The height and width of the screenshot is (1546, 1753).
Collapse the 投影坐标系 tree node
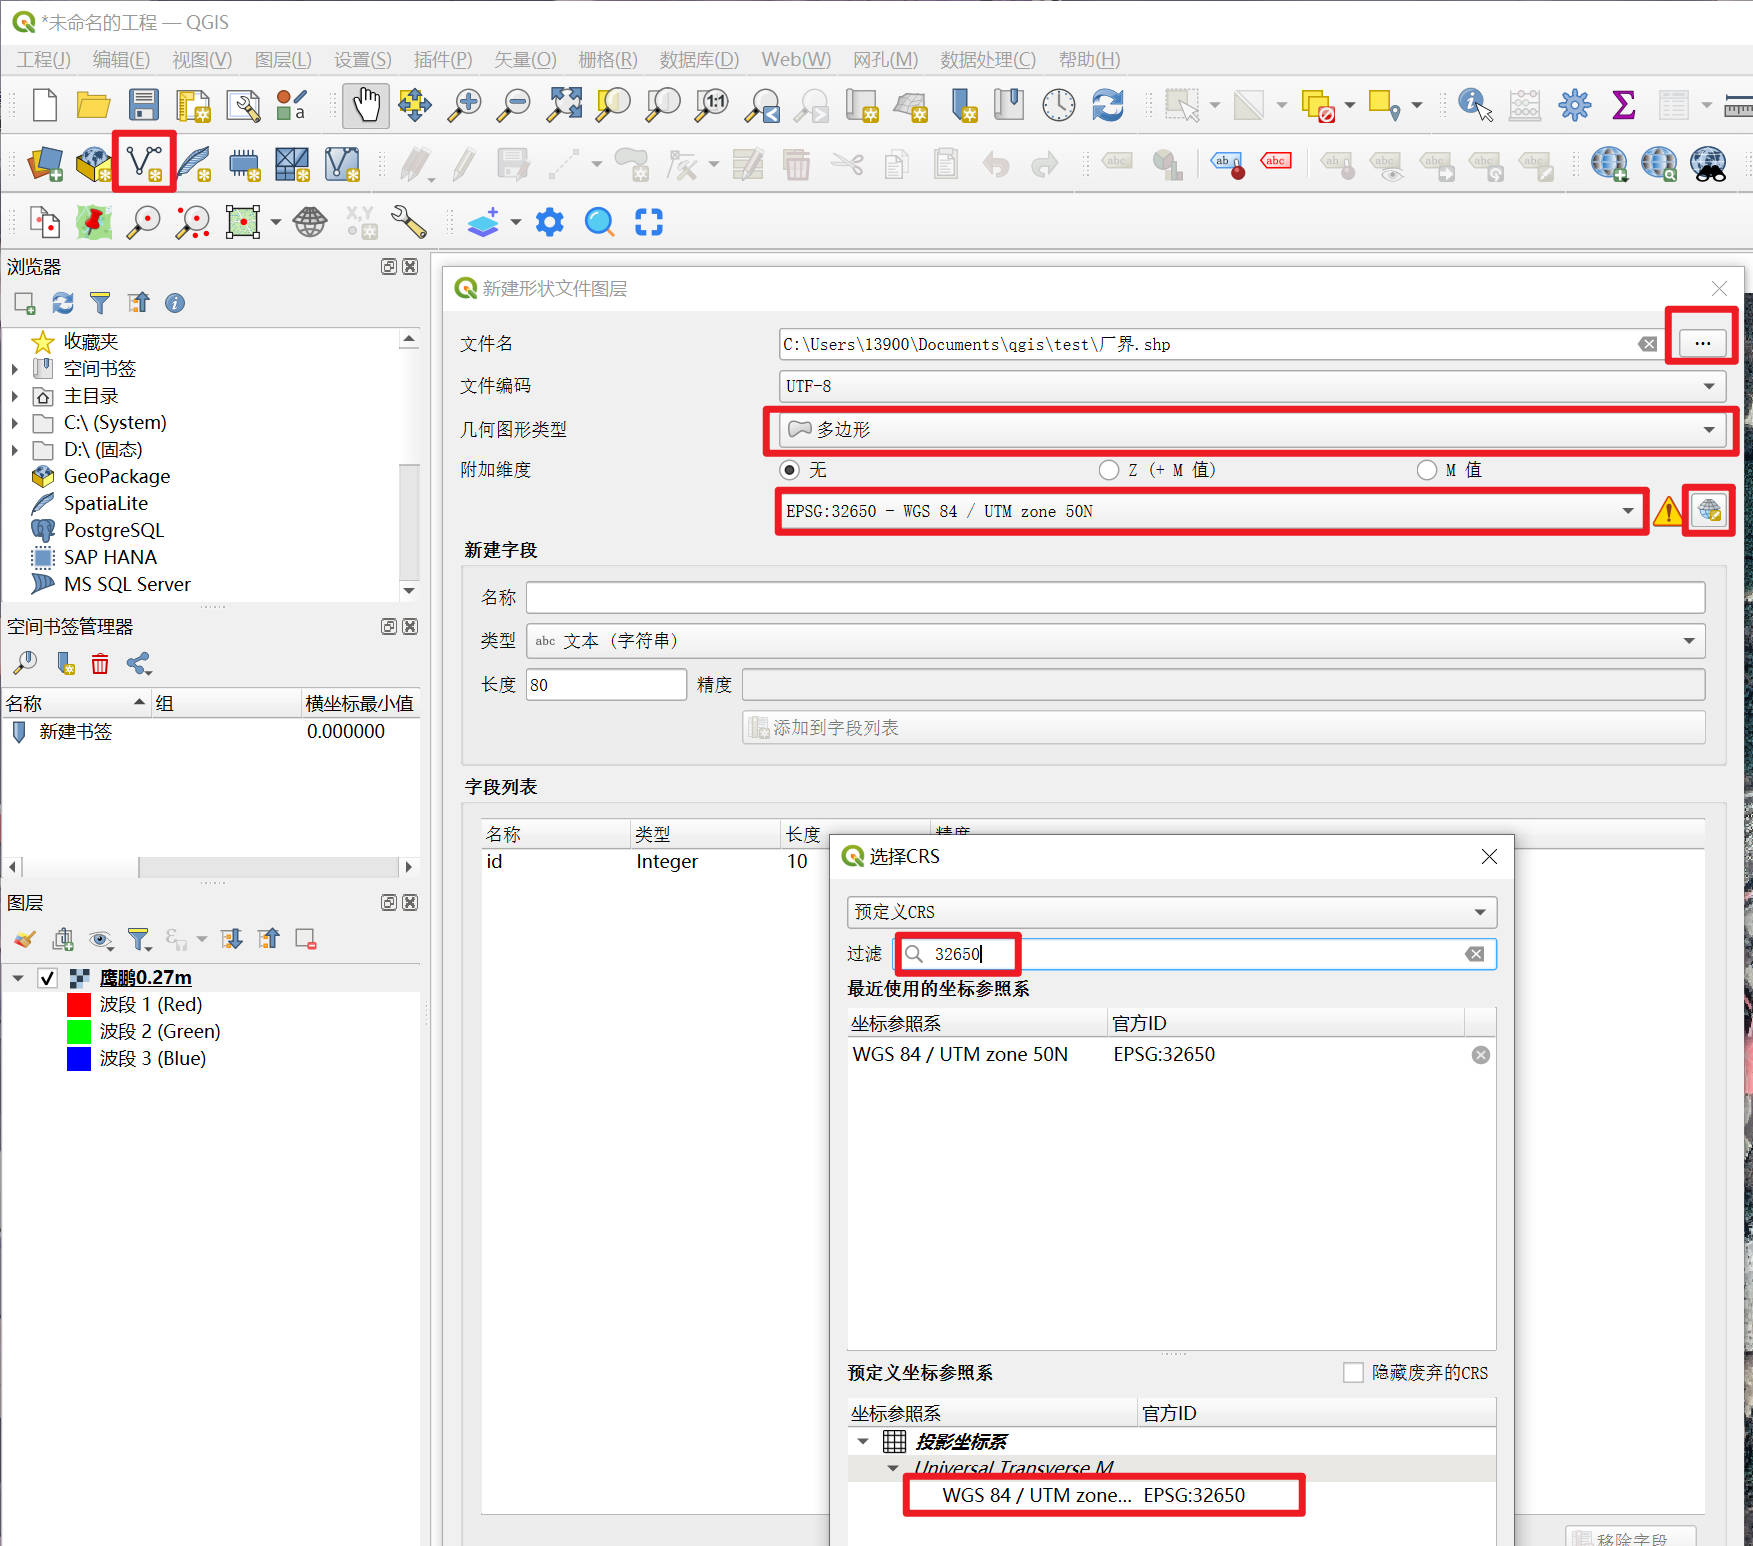(x=863, y=1442)
